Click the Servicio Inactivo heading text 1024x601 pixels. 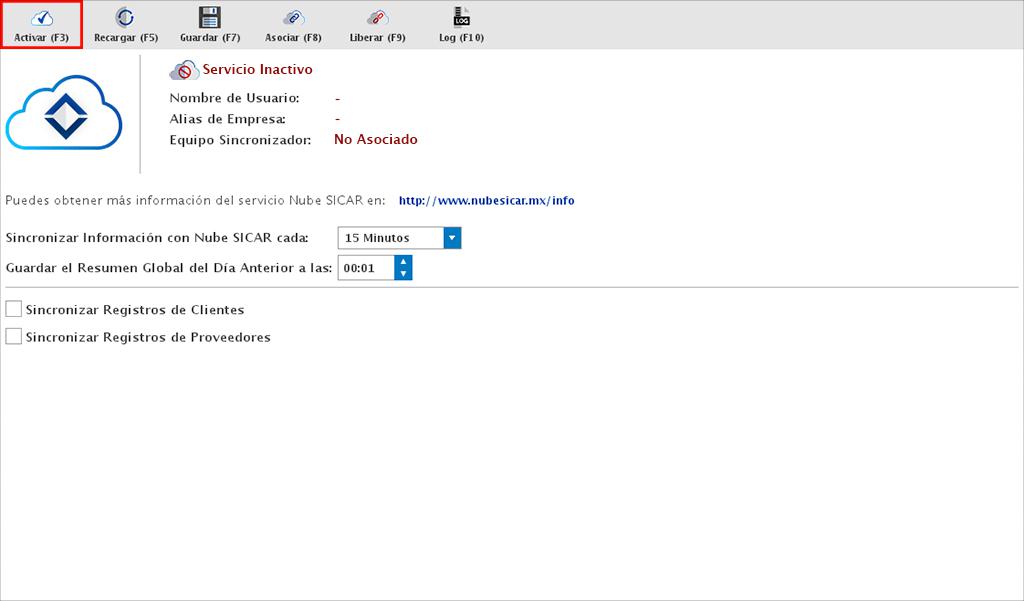[x=257, y=70]
